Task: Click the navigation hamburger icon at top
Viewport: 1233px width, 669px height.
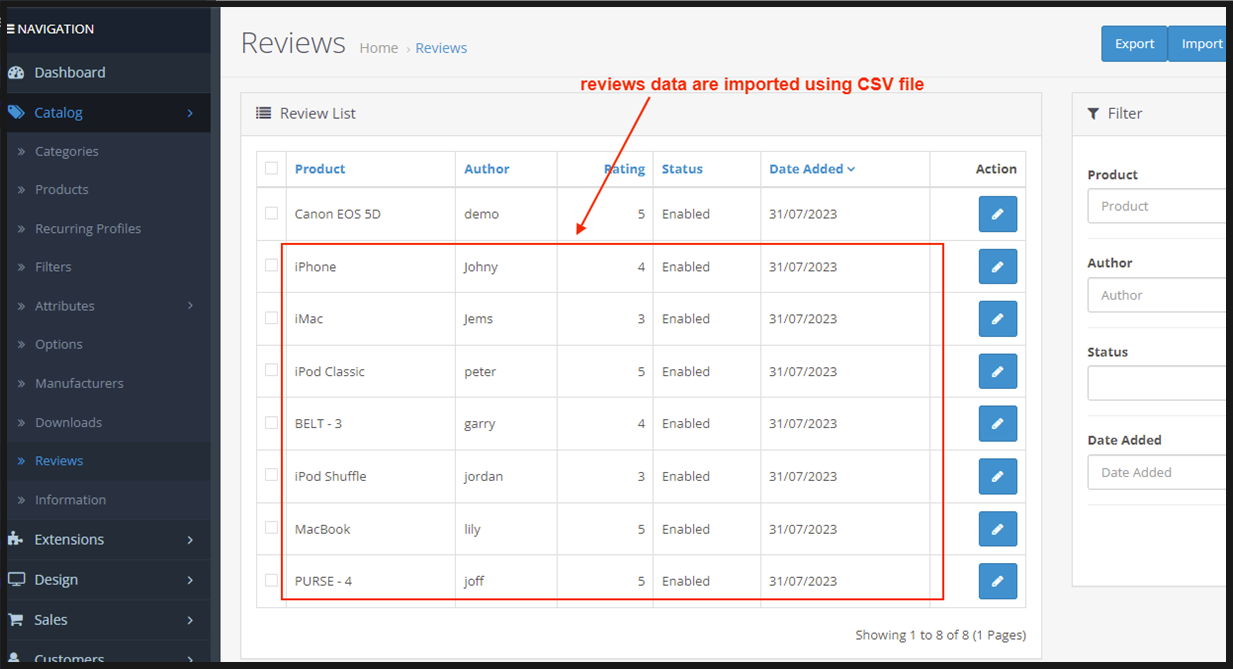Action: [9, 28]
